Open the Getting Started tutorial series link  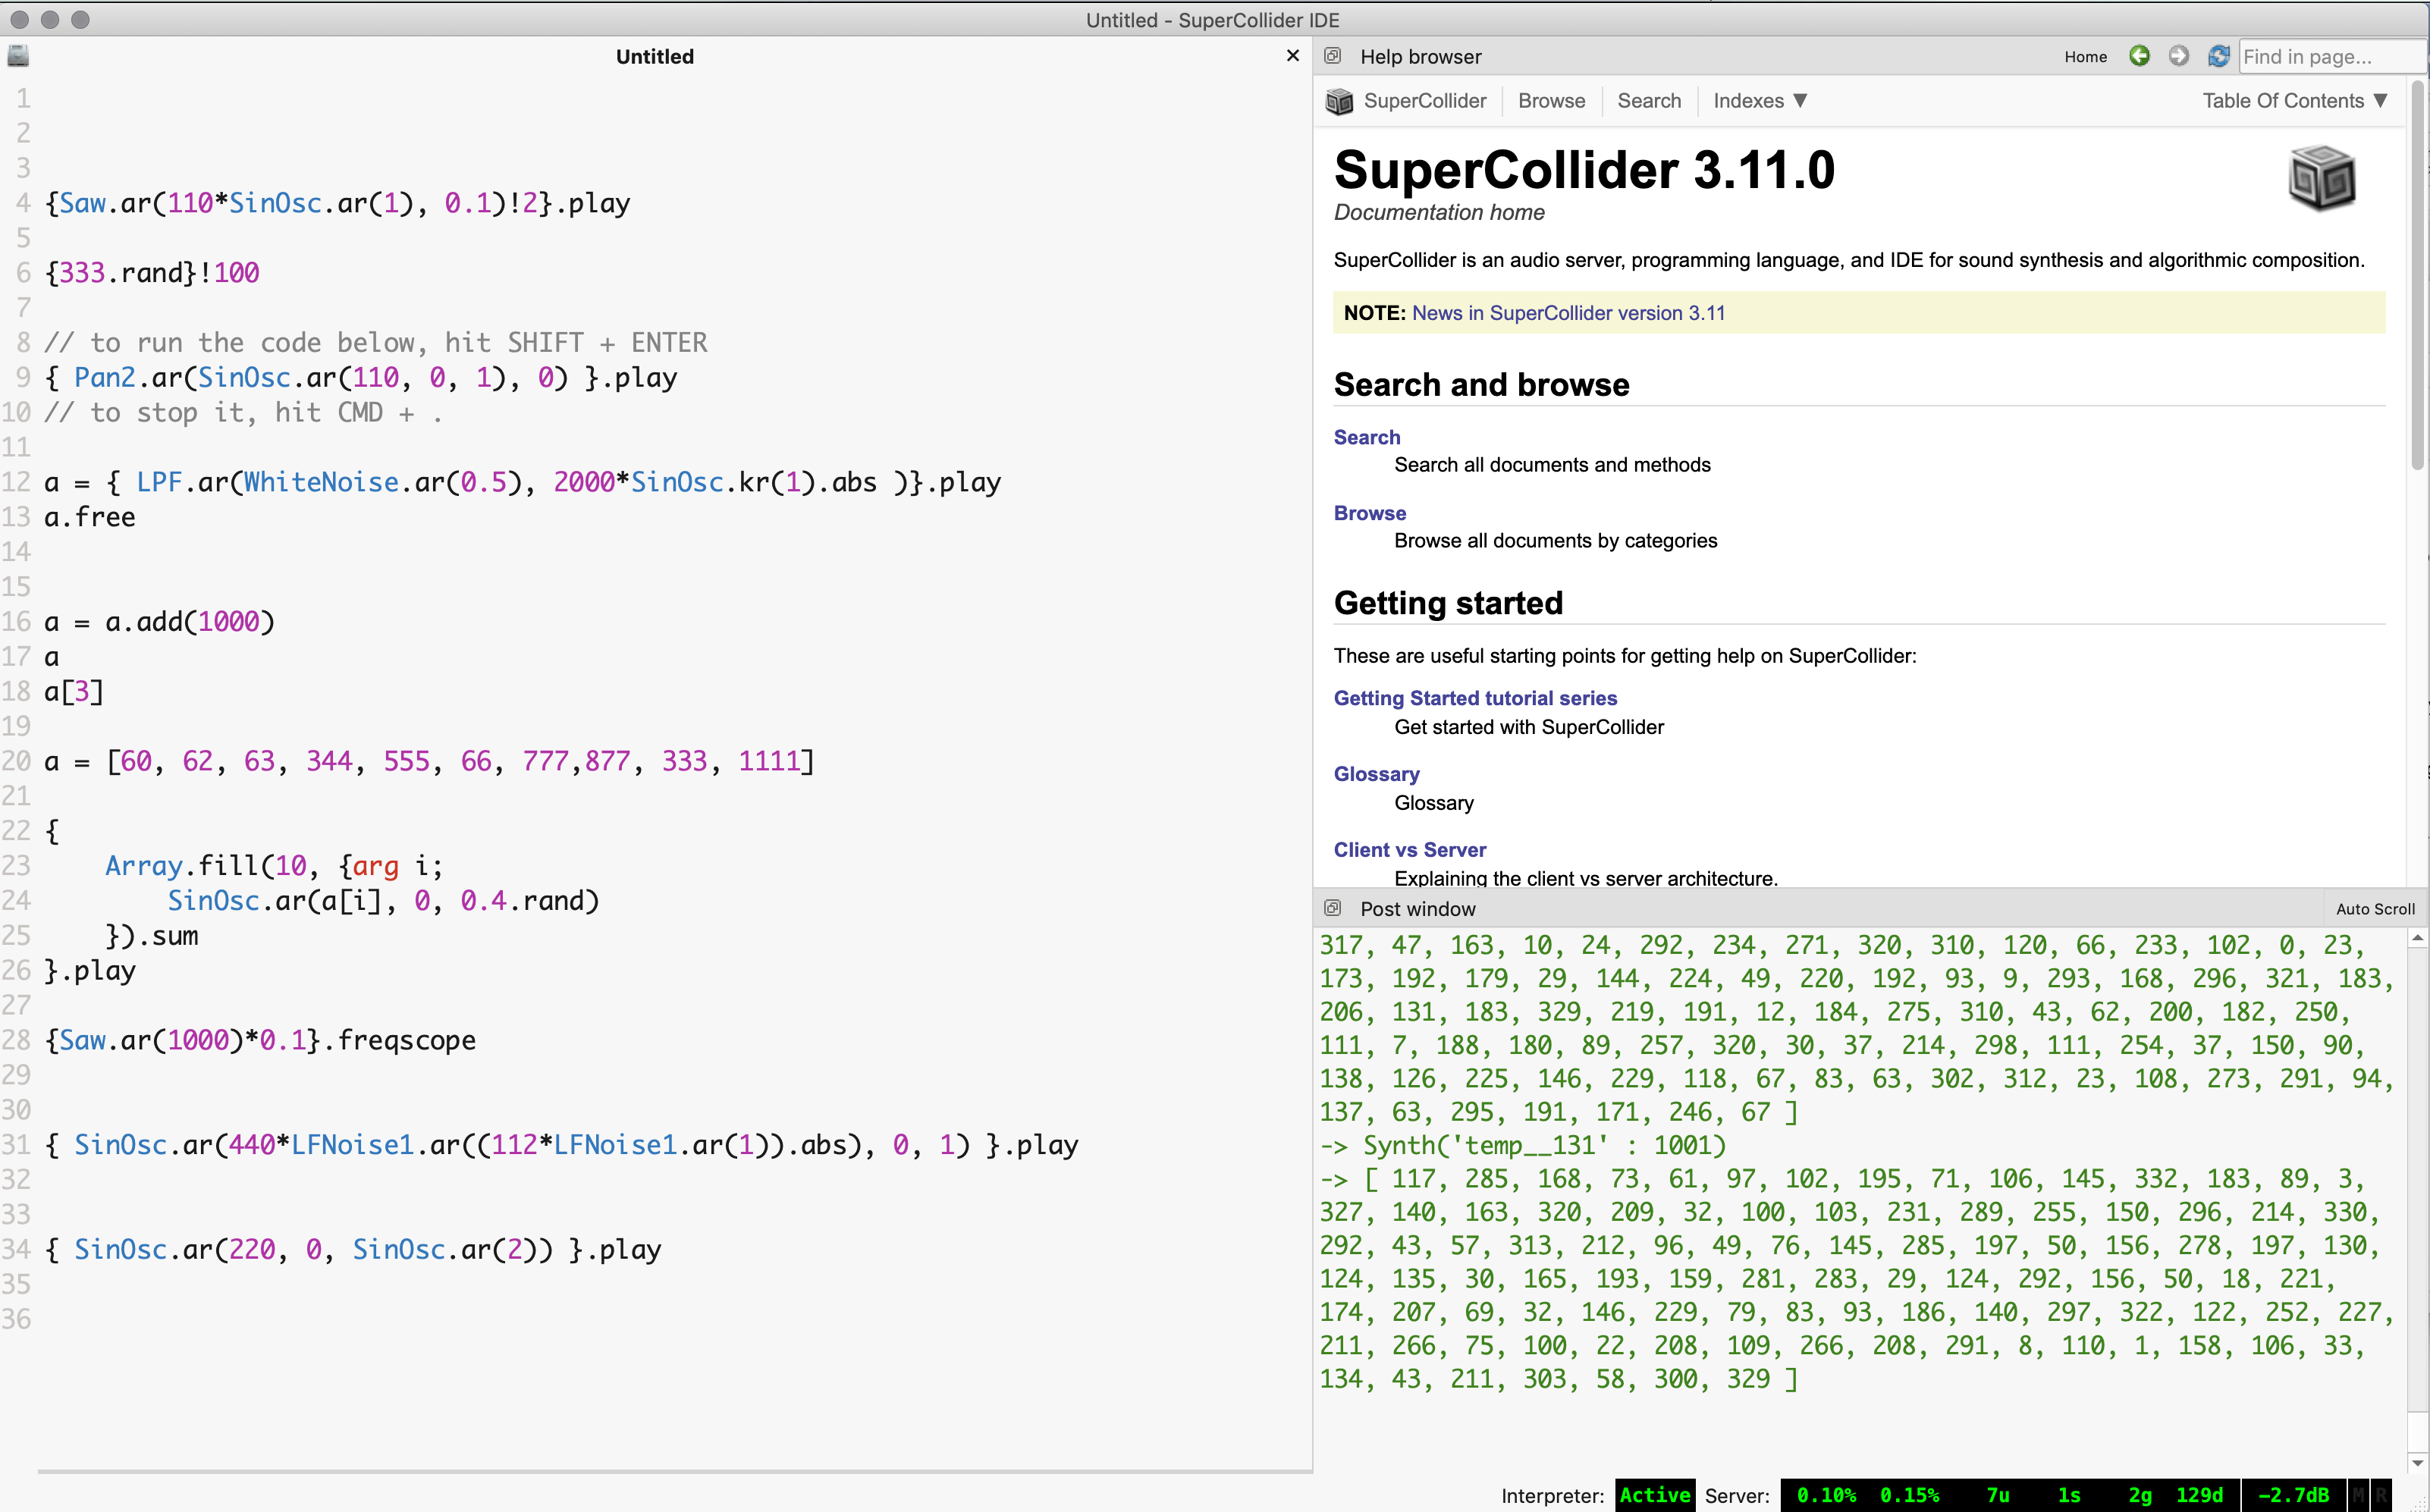coord(1474,697)
